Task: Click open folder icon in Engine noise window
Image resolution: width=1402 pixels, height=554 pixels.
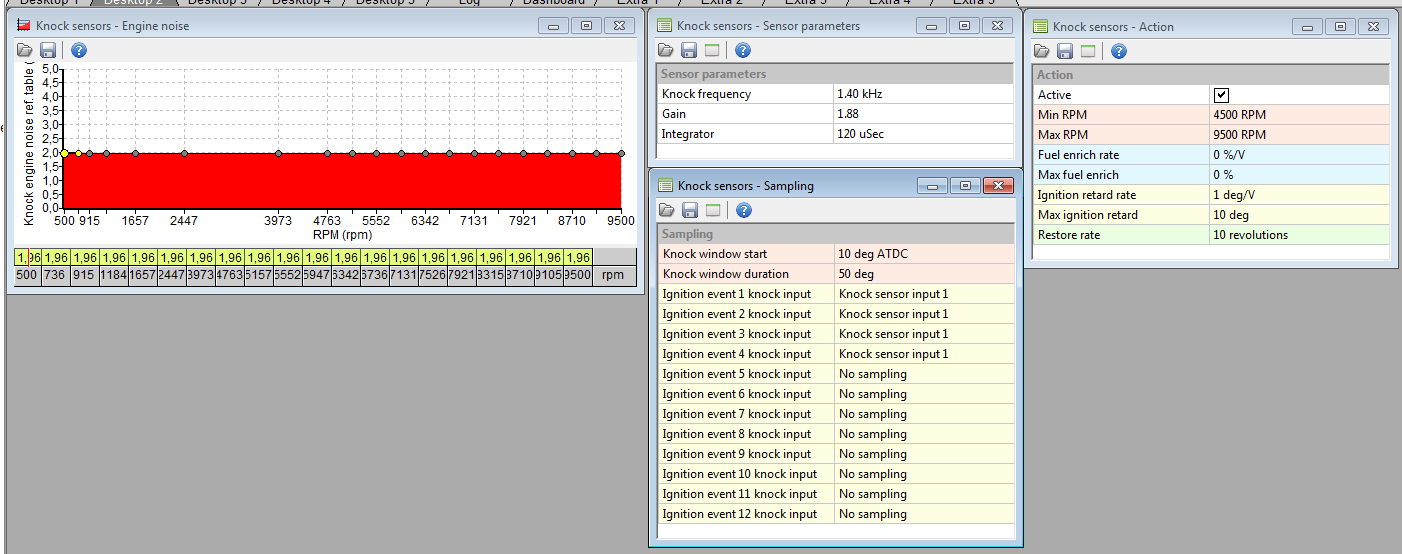Action: 25,50
